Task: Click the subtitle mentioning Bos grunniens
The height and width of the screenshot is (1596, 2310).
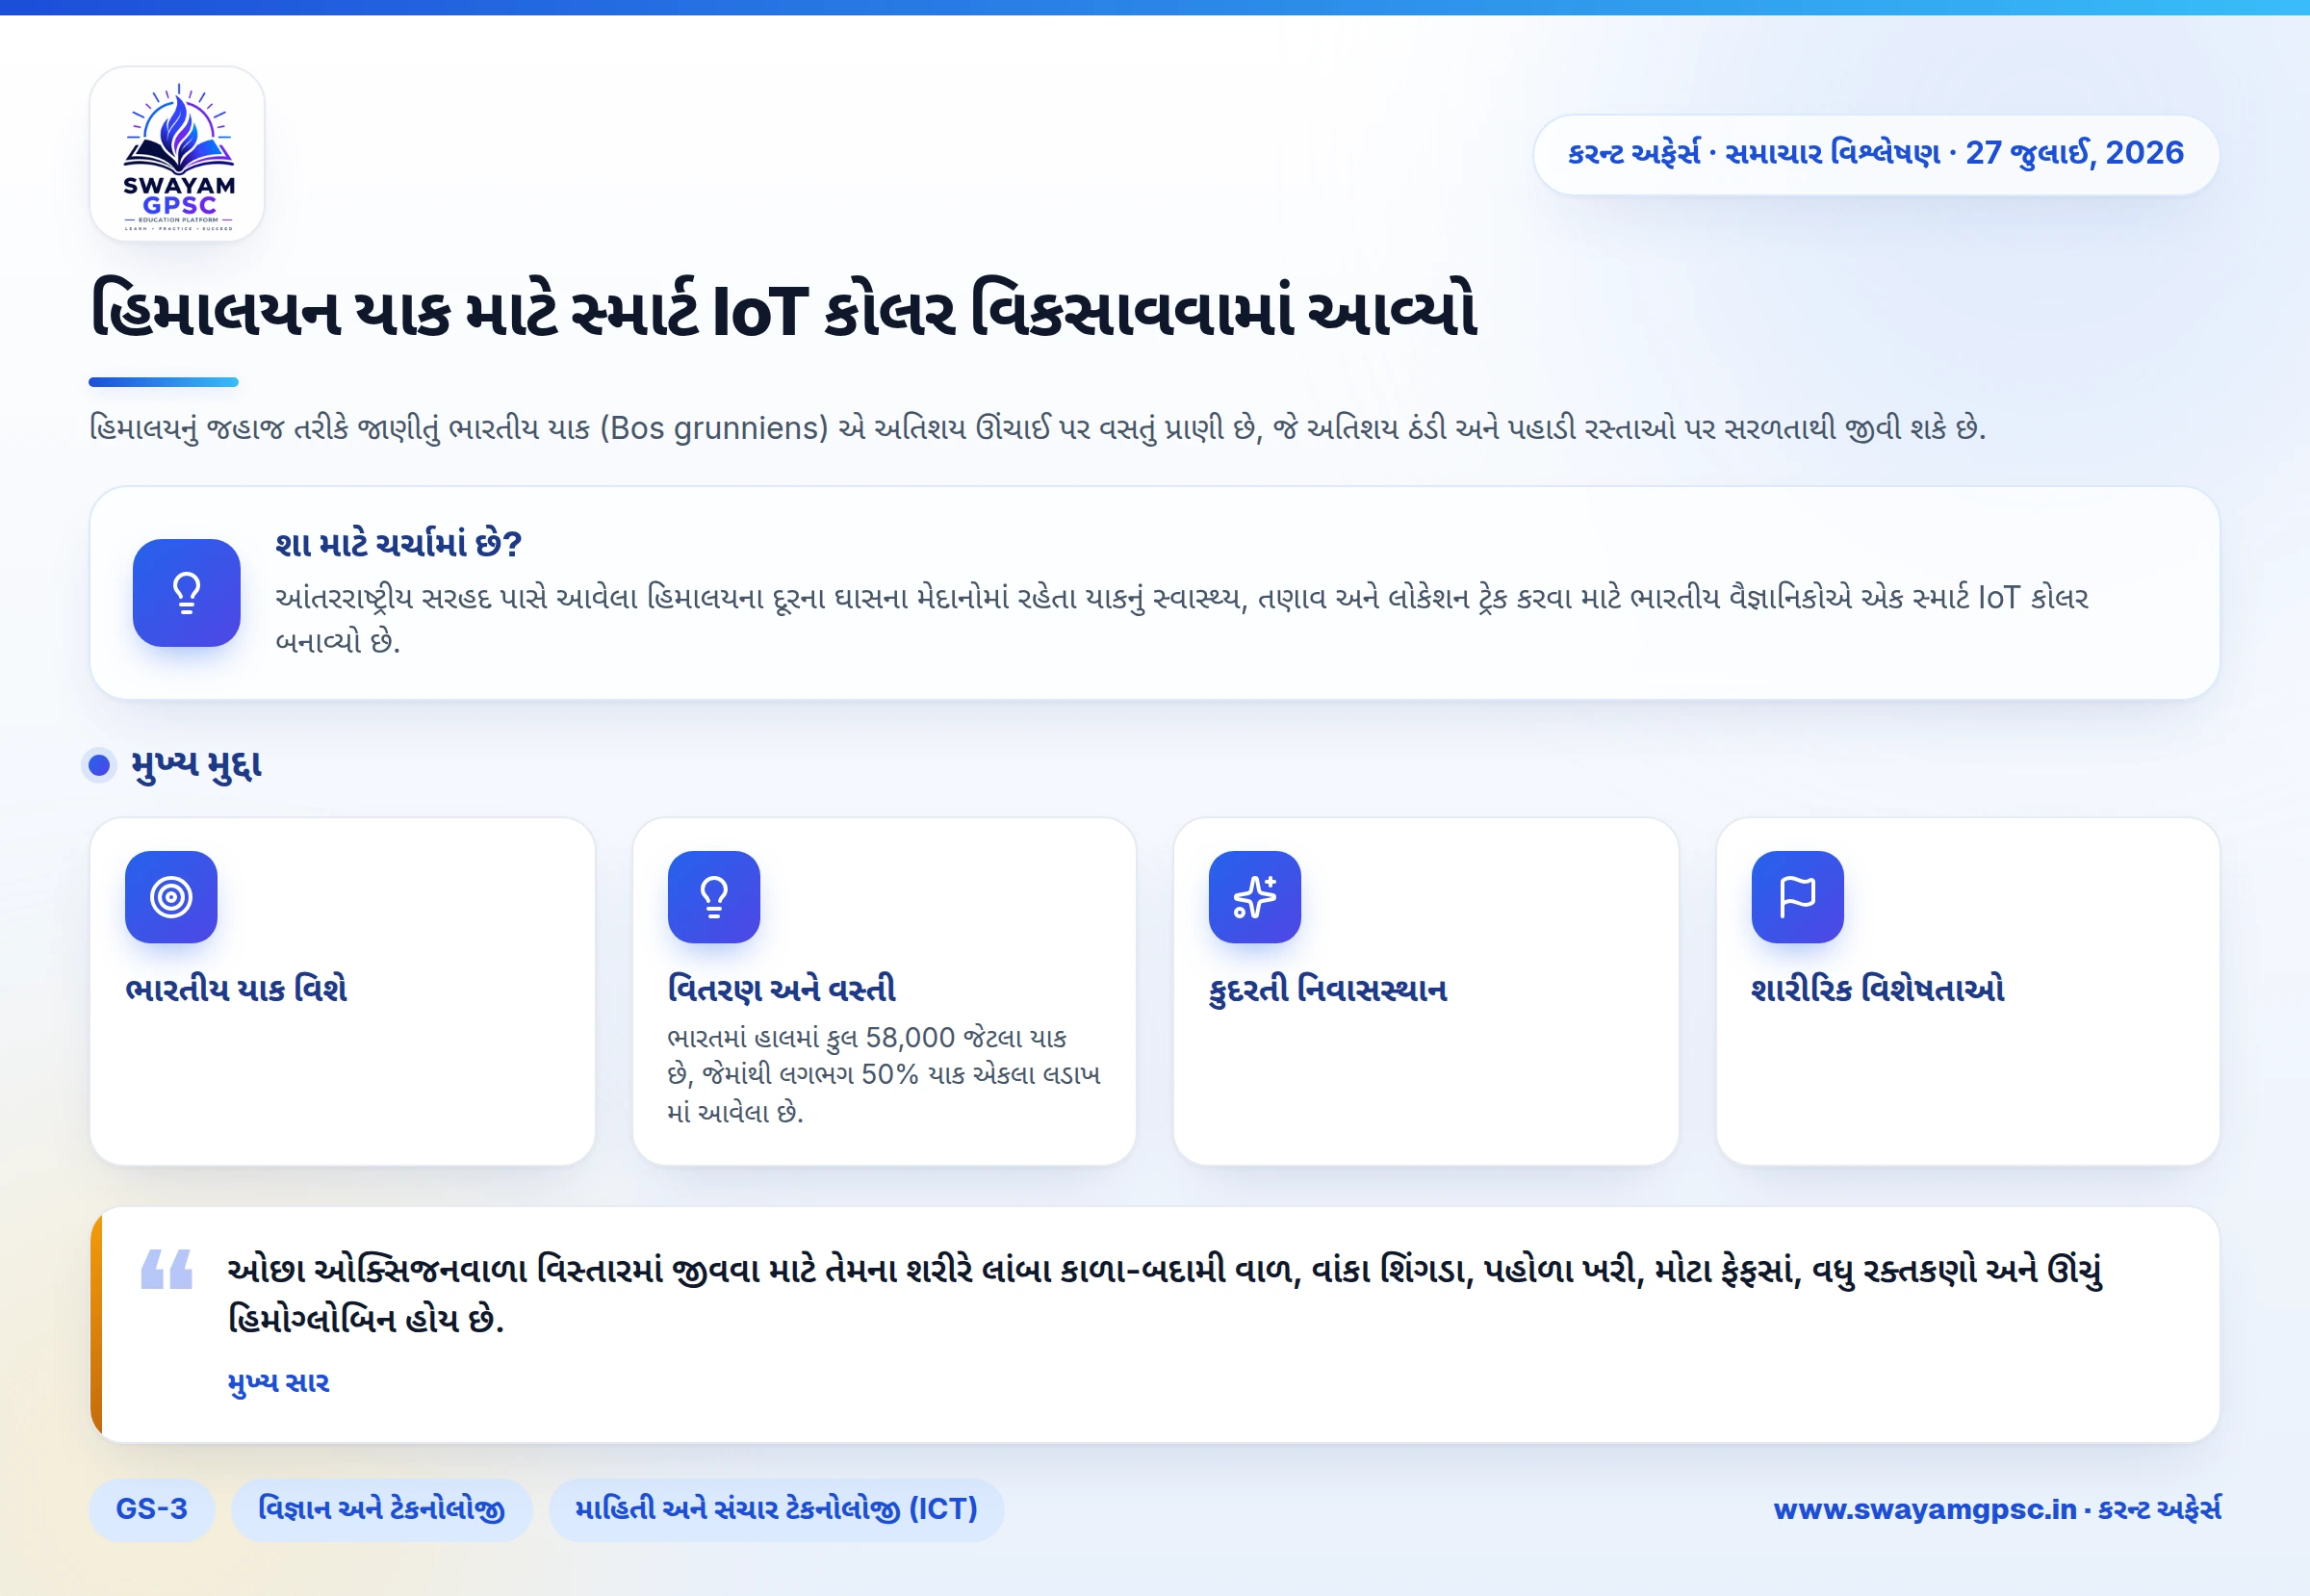Action: (x=1037, y=428)
